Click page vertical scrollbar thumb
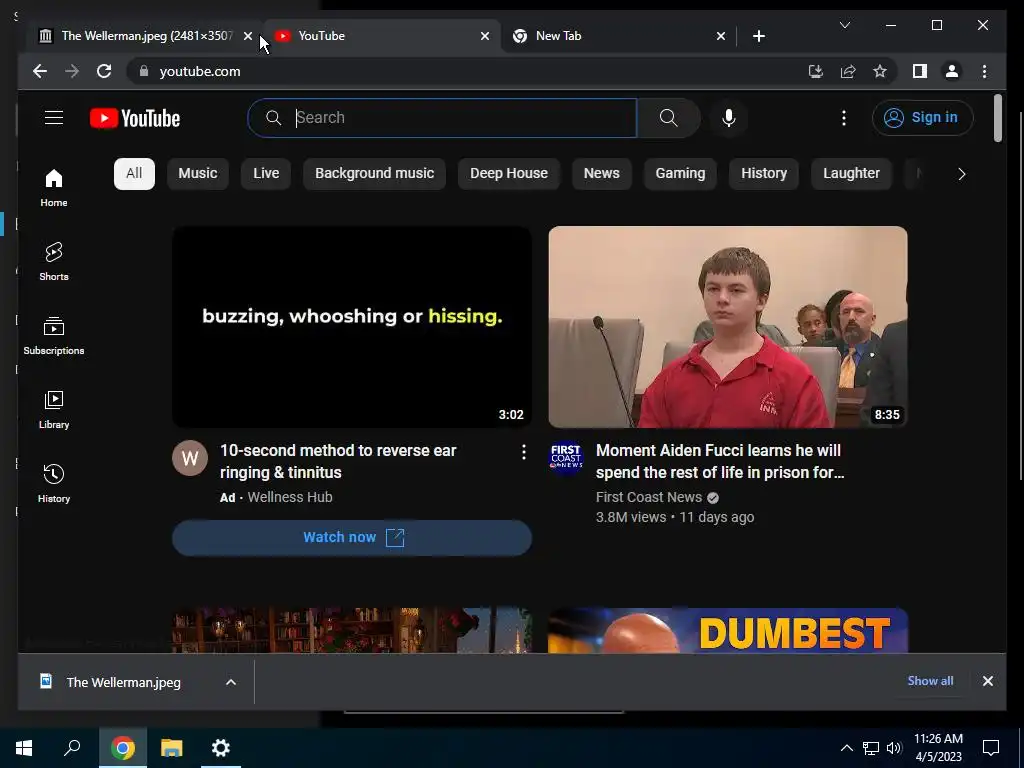1024x768 pixels. (x=997, y=118)
